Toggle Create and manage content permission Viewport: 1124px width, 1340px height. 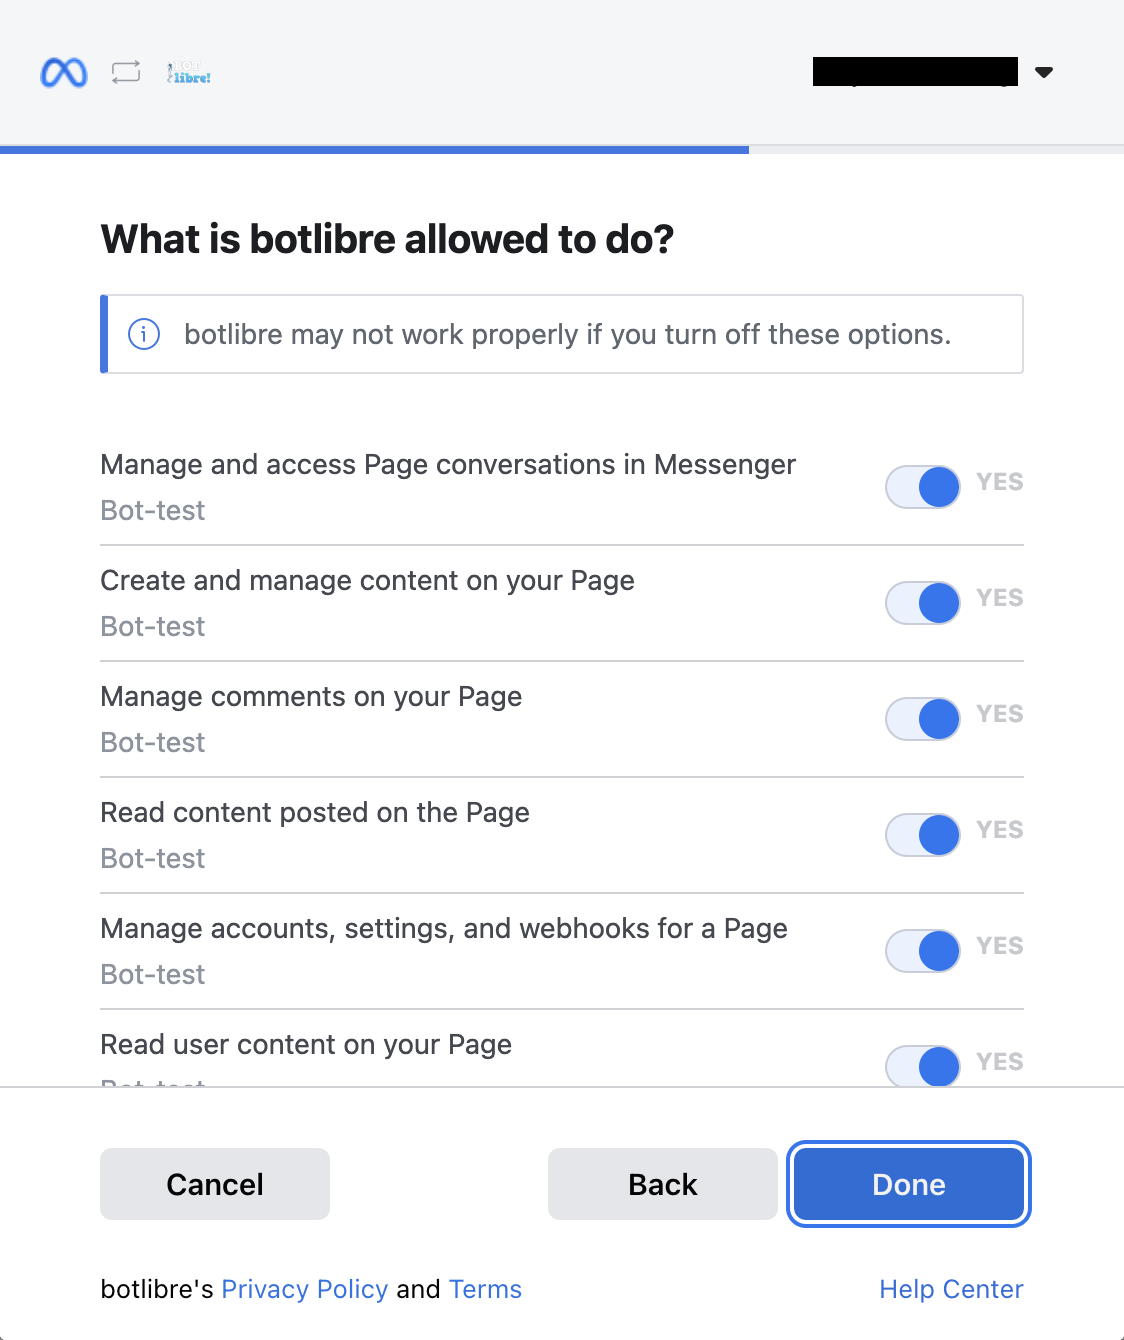pyautogui.click(x=923, y=603)
